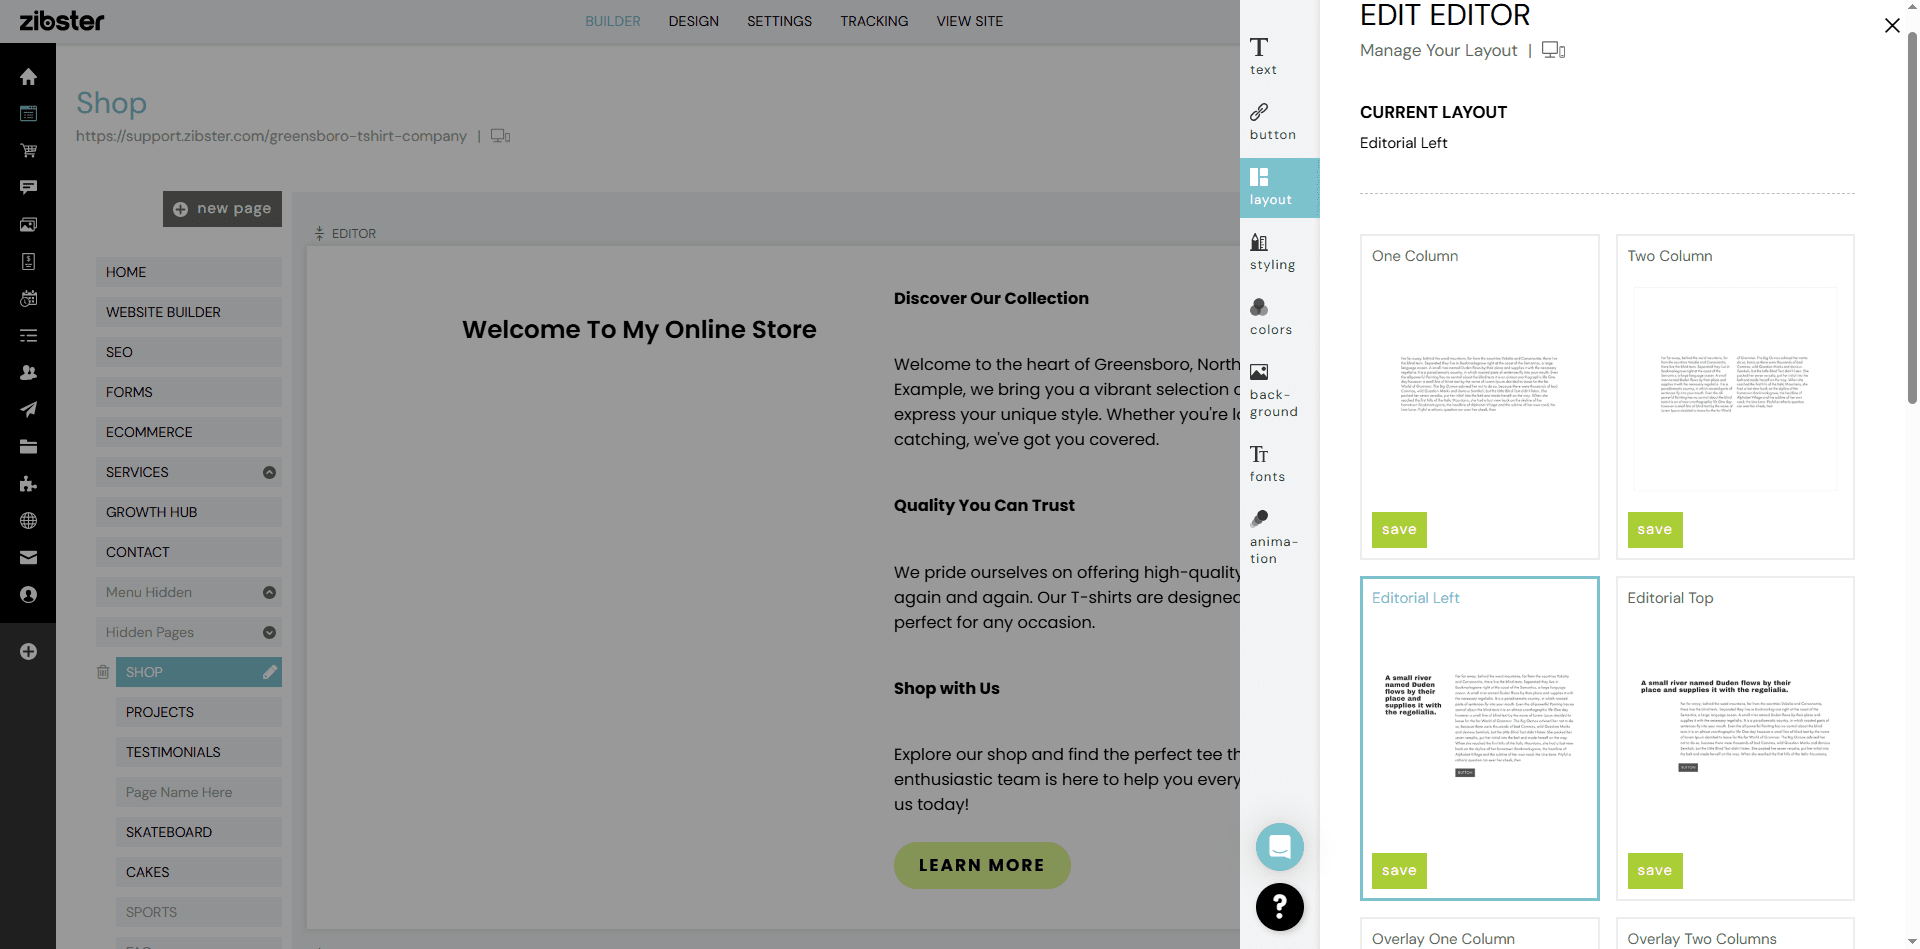This screenshot has height=949, width=1920.
Task: Open the TRACKING tab
Action: 874,21
